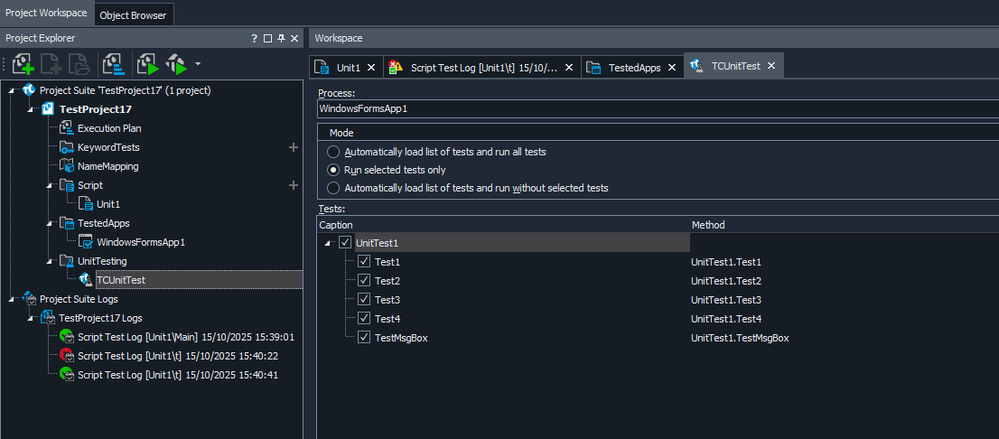Collapse the TestedApps tree node
This screenshot has height=439, width=999.
[48, 223]
